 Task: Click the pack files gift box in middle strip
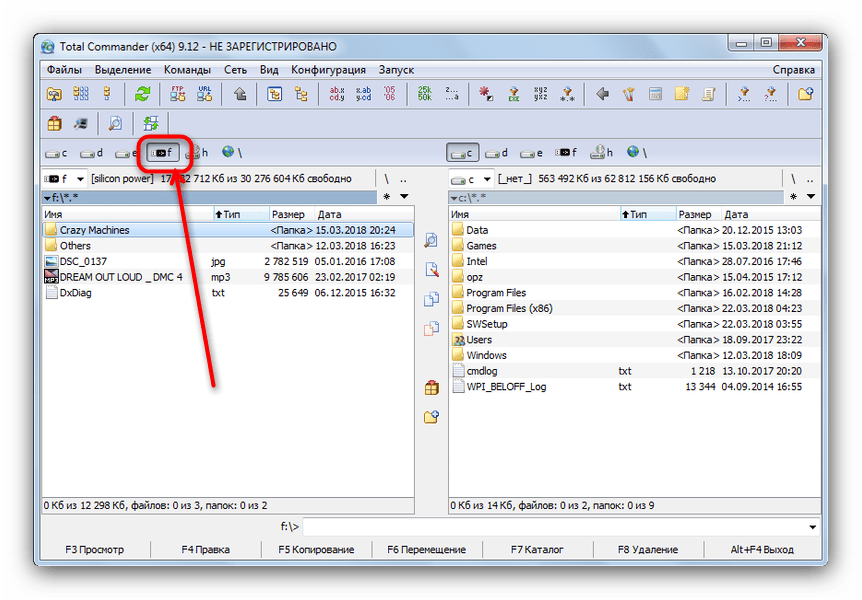coord(432,388)
